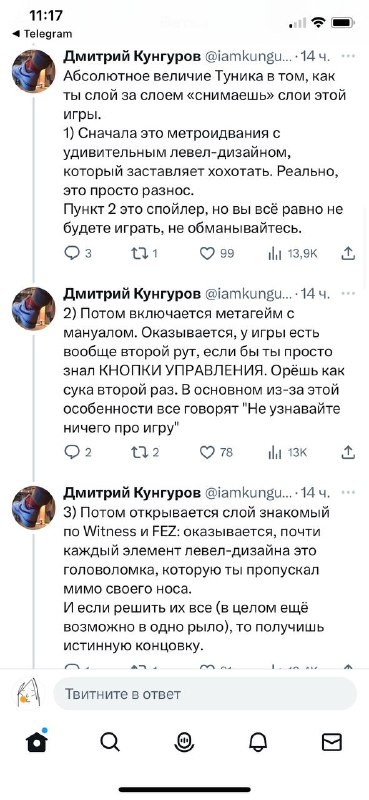Open the Home tab

pos(37,742)
